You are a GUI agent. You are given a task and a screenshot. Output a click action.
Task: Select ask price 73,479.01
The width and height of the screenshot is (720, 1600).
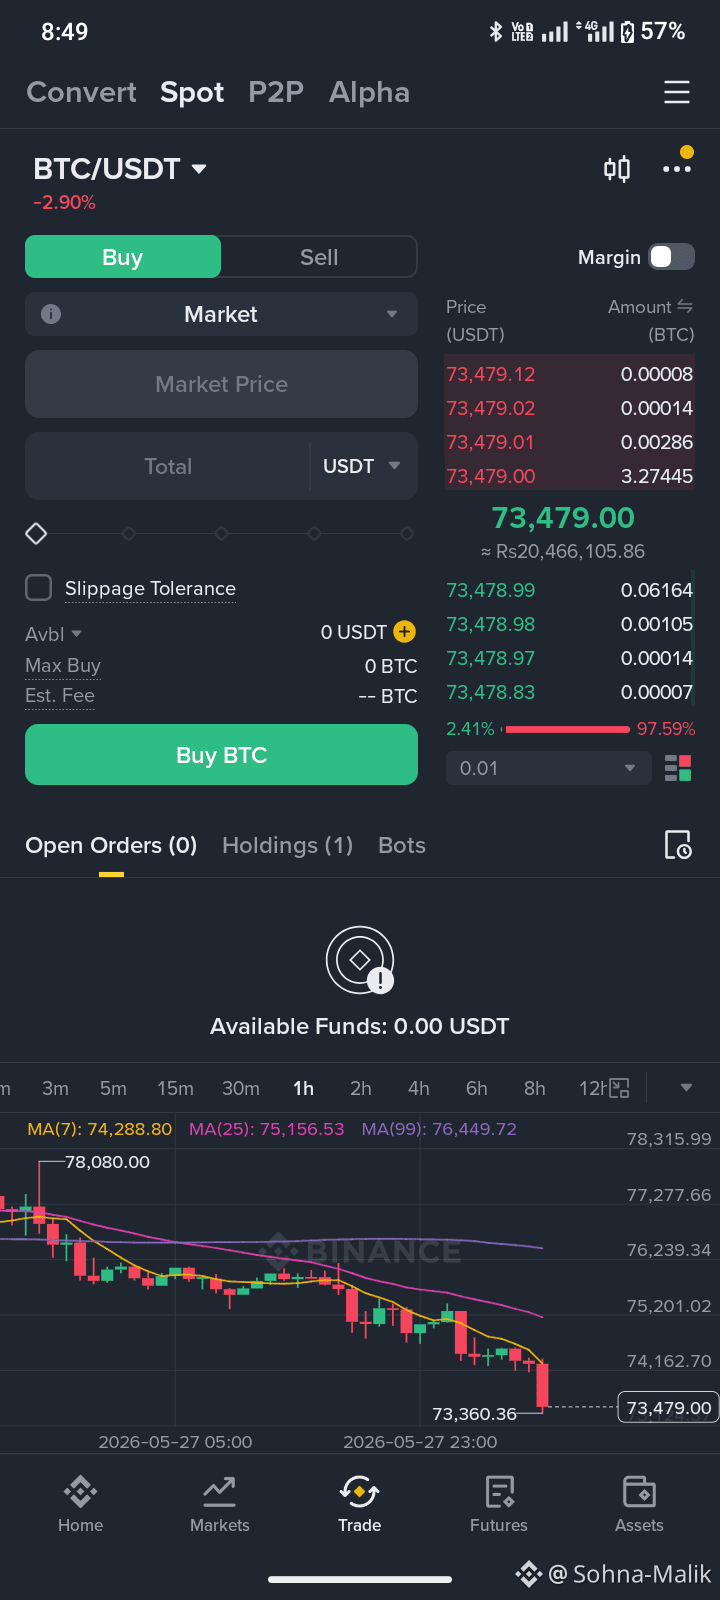pyautogui.click(x=491, y=442)
